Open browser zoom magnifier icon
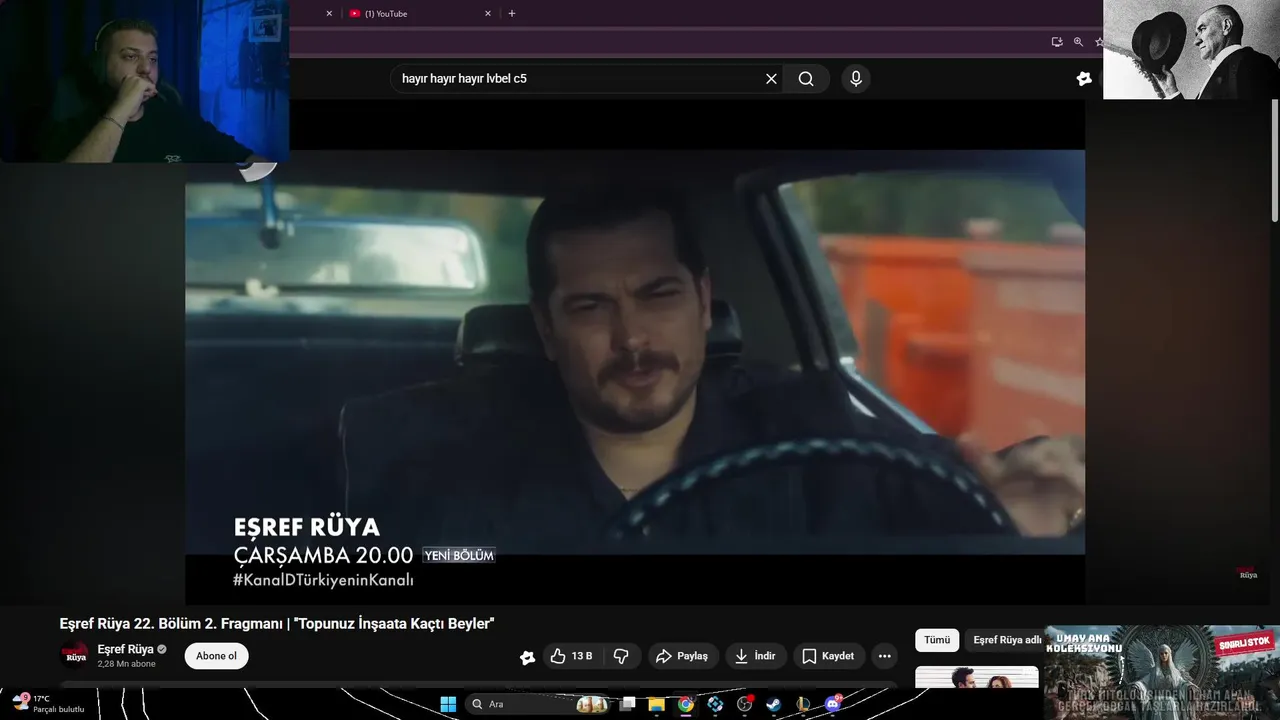The height and width of the screenshot is (720, 1280). tap(1078, 42)
